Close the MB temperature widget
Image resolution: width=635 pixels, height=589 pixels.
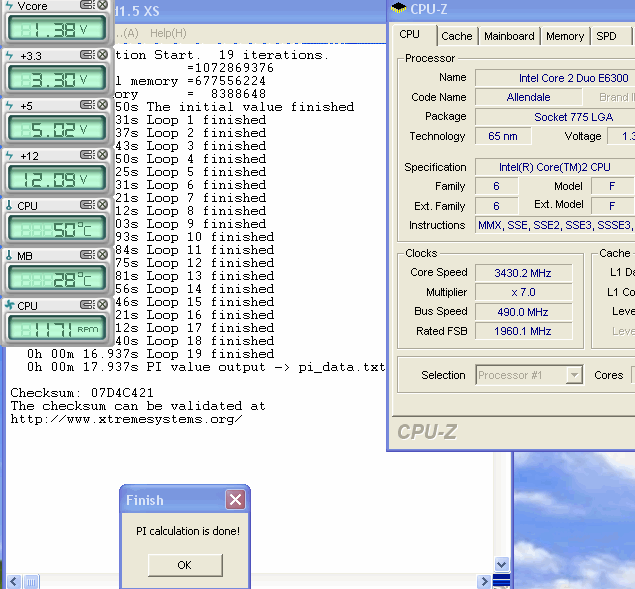[x=100, y=255]
